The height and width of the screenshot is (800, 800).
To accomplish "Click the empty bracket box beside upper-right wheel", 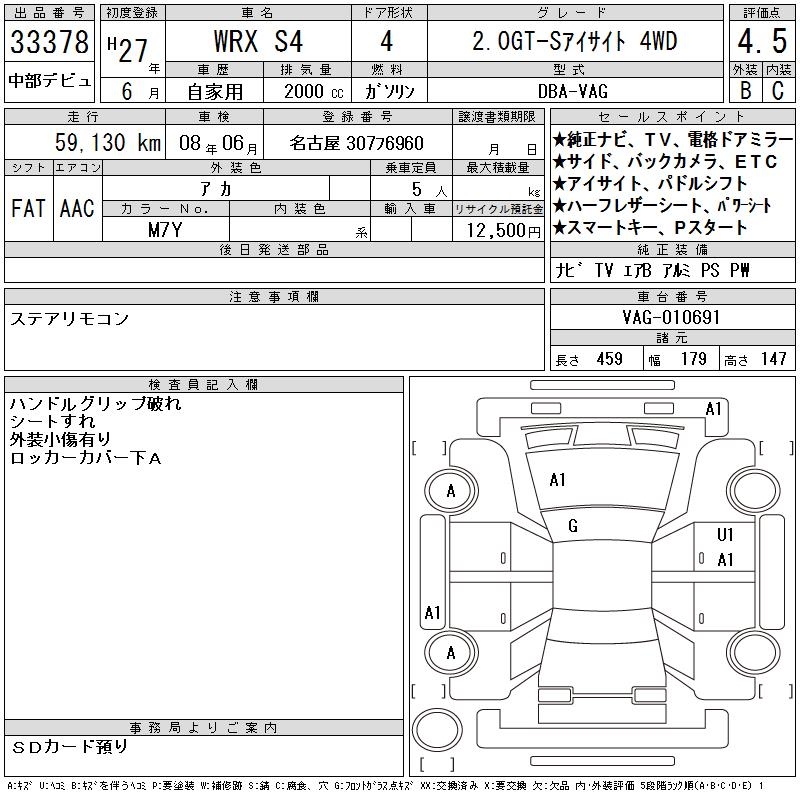I will point(778,447).
